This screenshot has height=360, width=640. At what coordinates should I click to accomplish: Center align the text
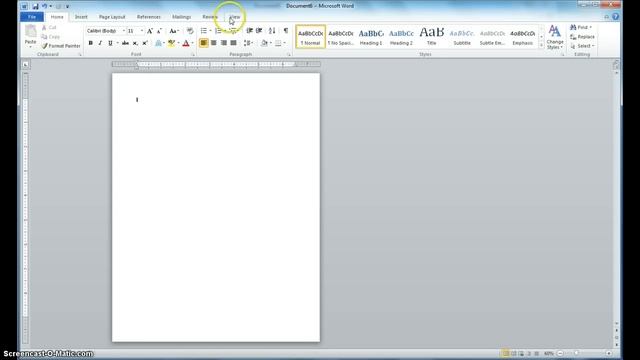point(213,43)
